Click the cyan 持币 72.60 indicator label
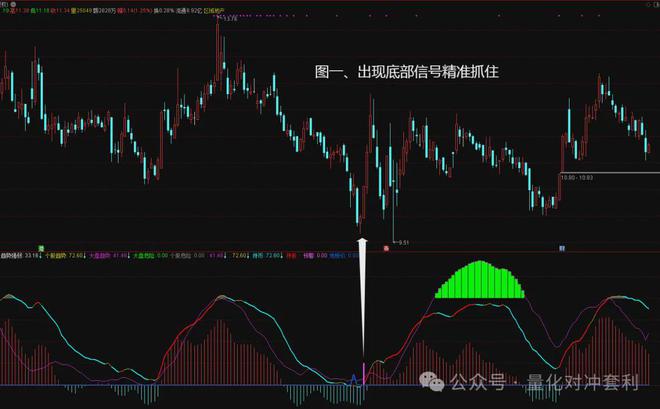The height and width of the screenshot is (409, 660). click(267, 255)
